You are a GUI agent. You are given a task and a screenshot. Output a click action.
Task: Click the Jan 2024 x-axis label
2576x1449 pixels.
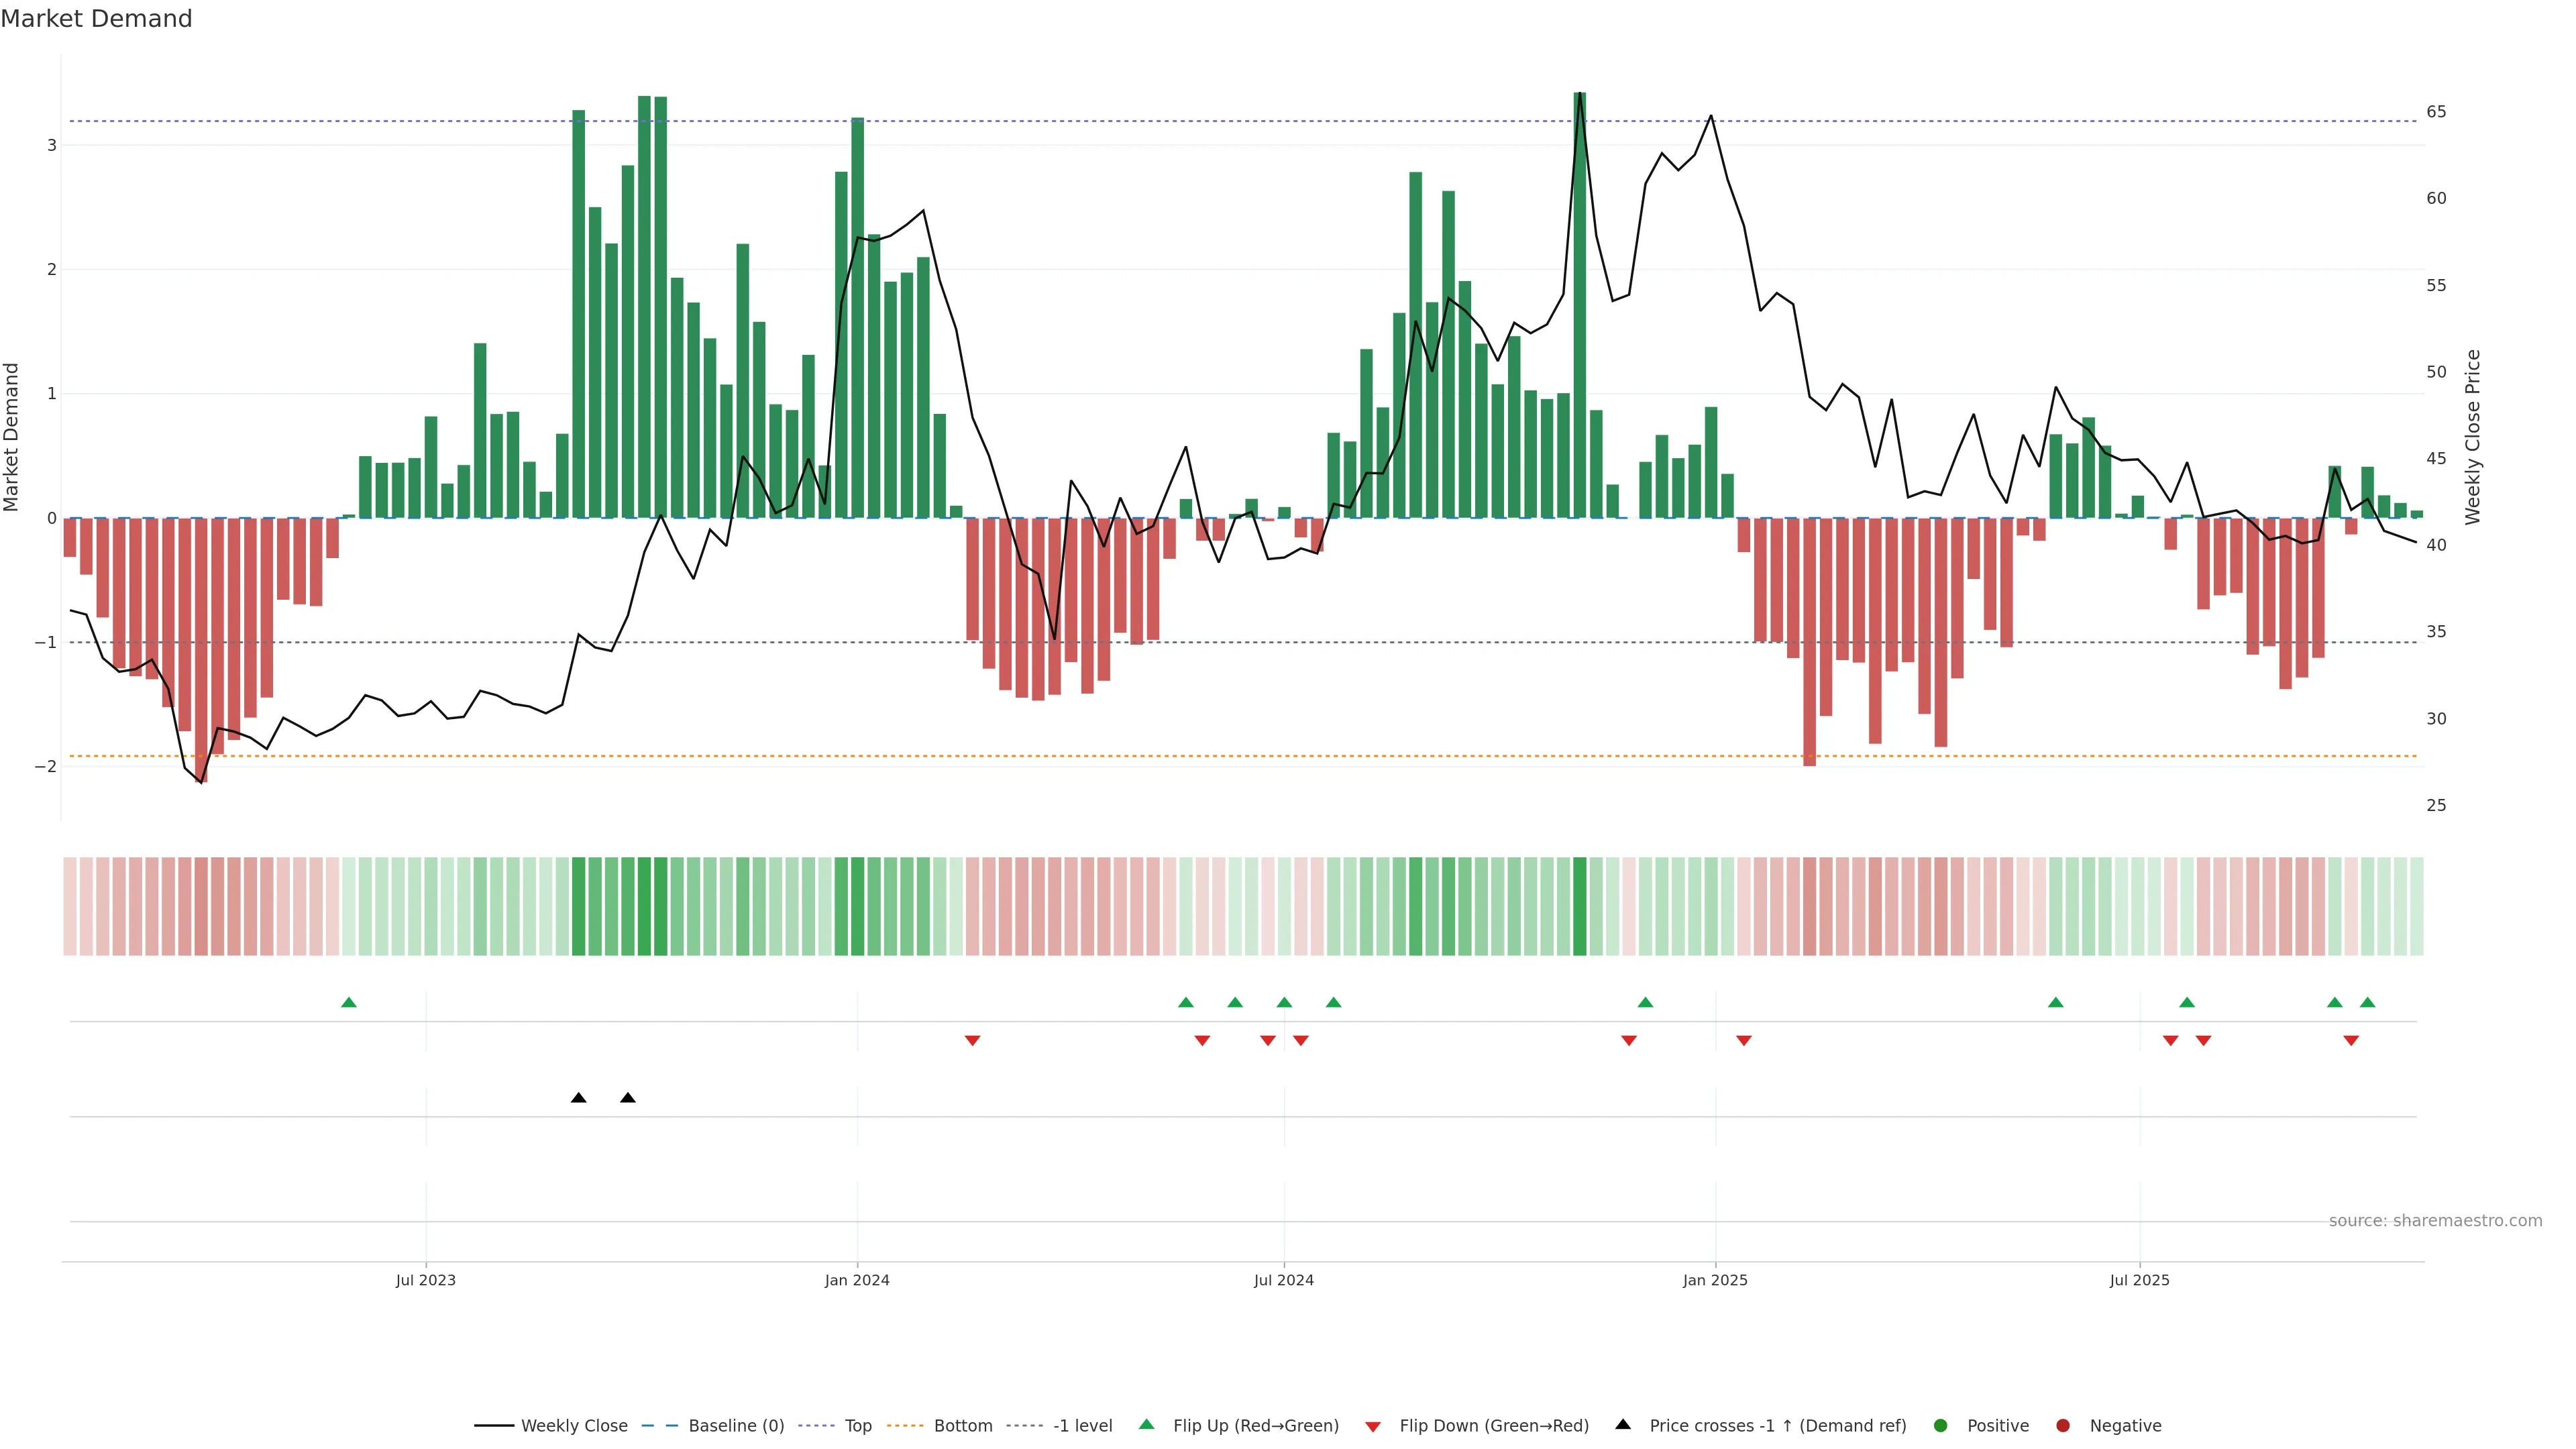click(857, 1280)
